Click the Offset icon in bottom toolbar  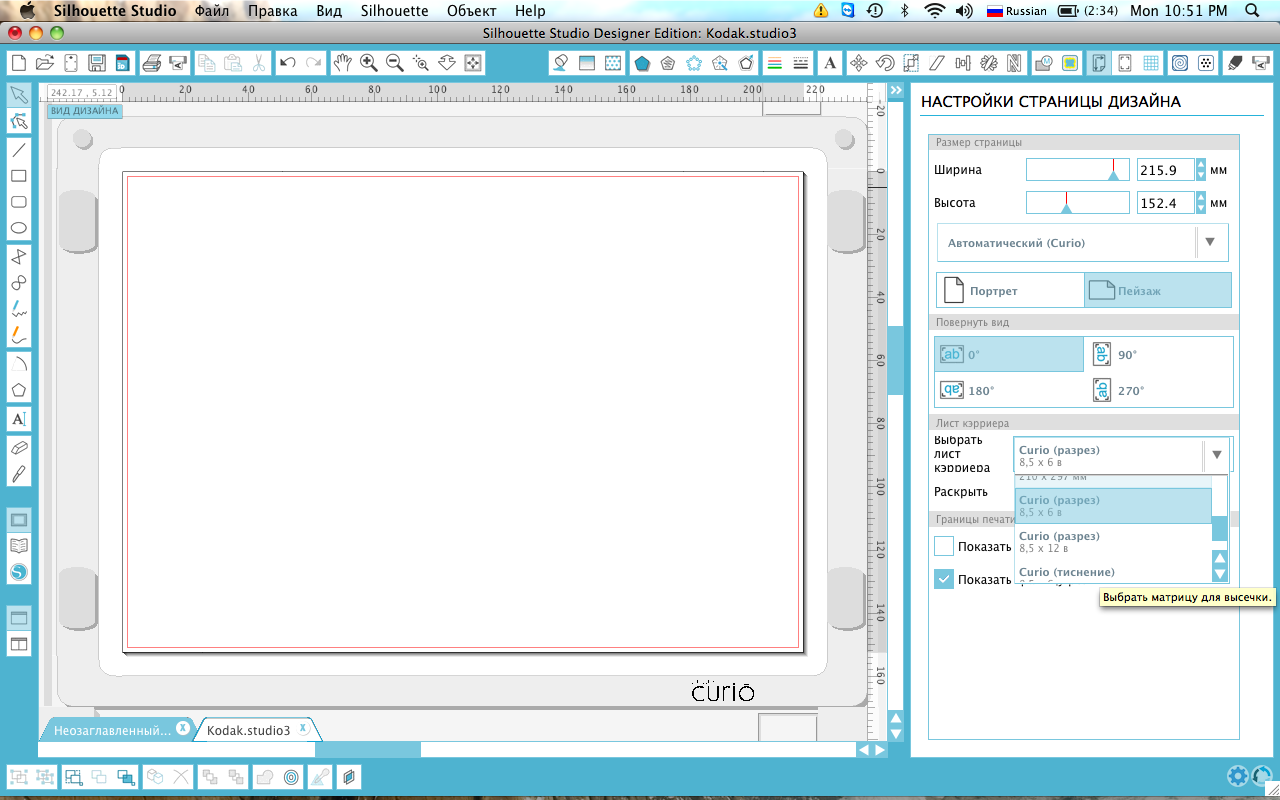click(291, 776)
